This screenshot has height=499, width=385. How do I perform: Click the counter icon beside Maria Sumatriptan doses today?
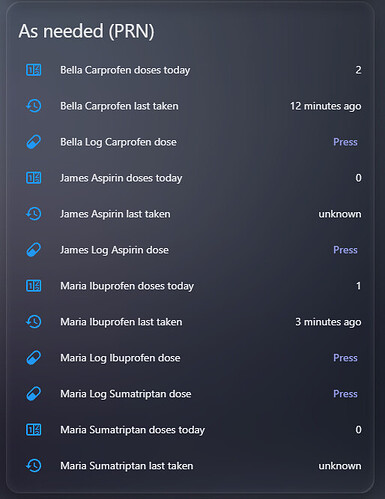click(34, 430)
